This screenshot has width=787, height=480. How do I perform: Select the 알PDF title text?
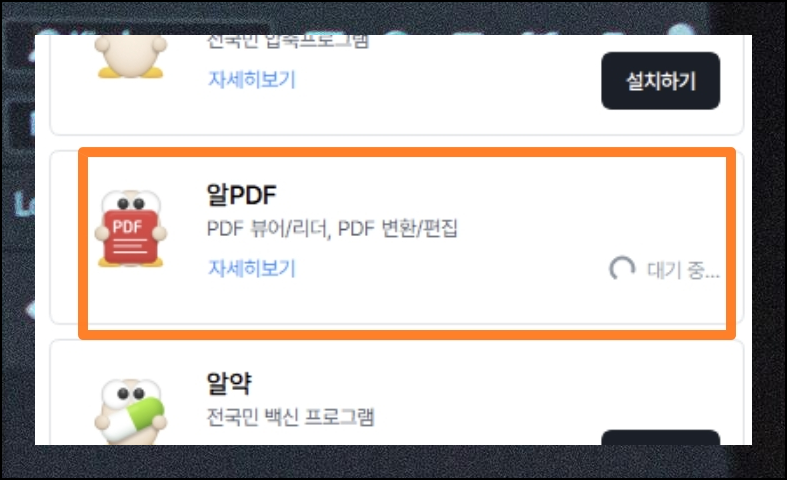(x=241, y=195)
